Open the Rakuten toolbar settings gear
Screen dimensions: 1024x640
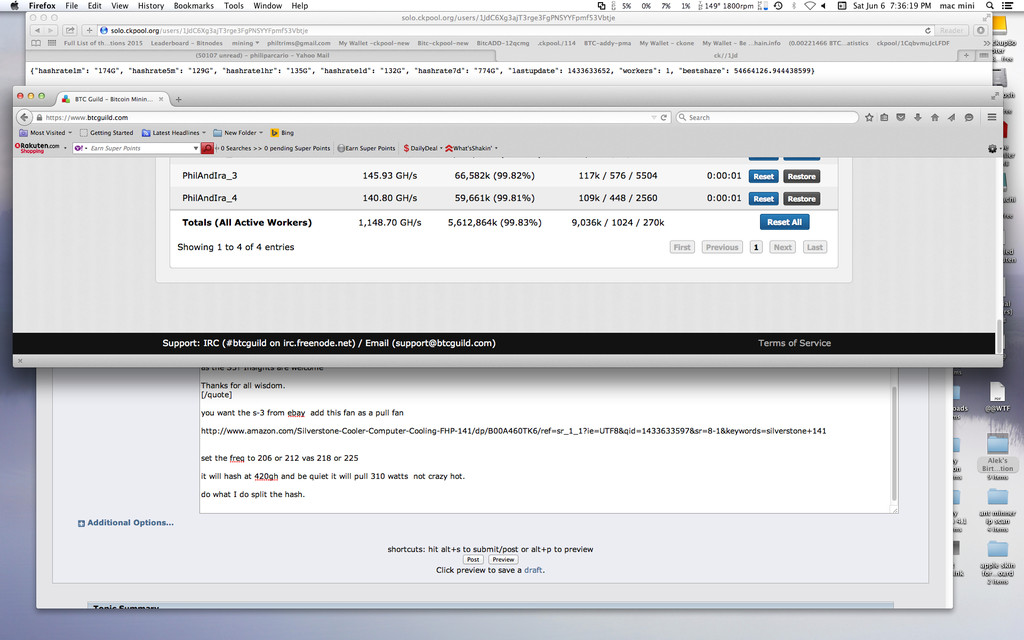pos(993,149)
